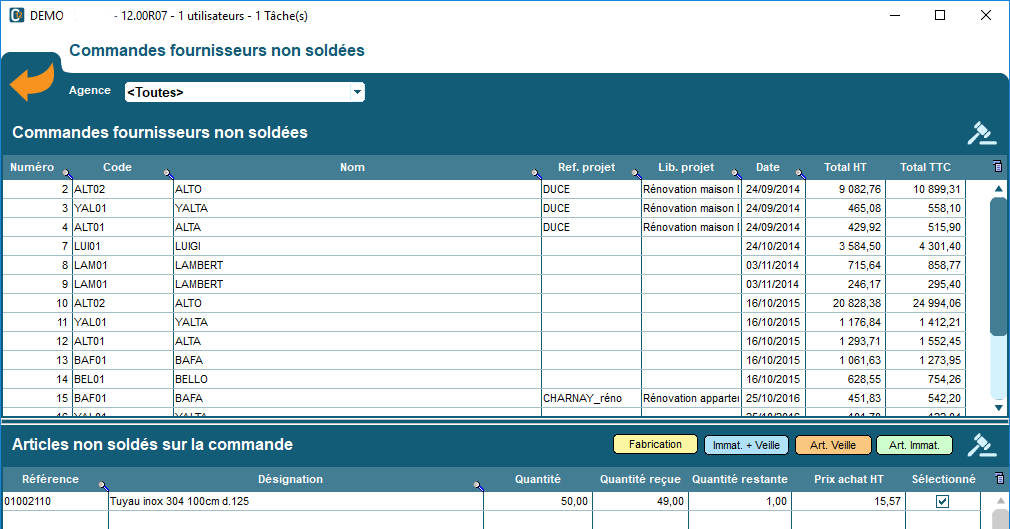Click the Désignation column search magnifier
The height and width of the screenshot is (529, 1010).
tap(478, 485)
